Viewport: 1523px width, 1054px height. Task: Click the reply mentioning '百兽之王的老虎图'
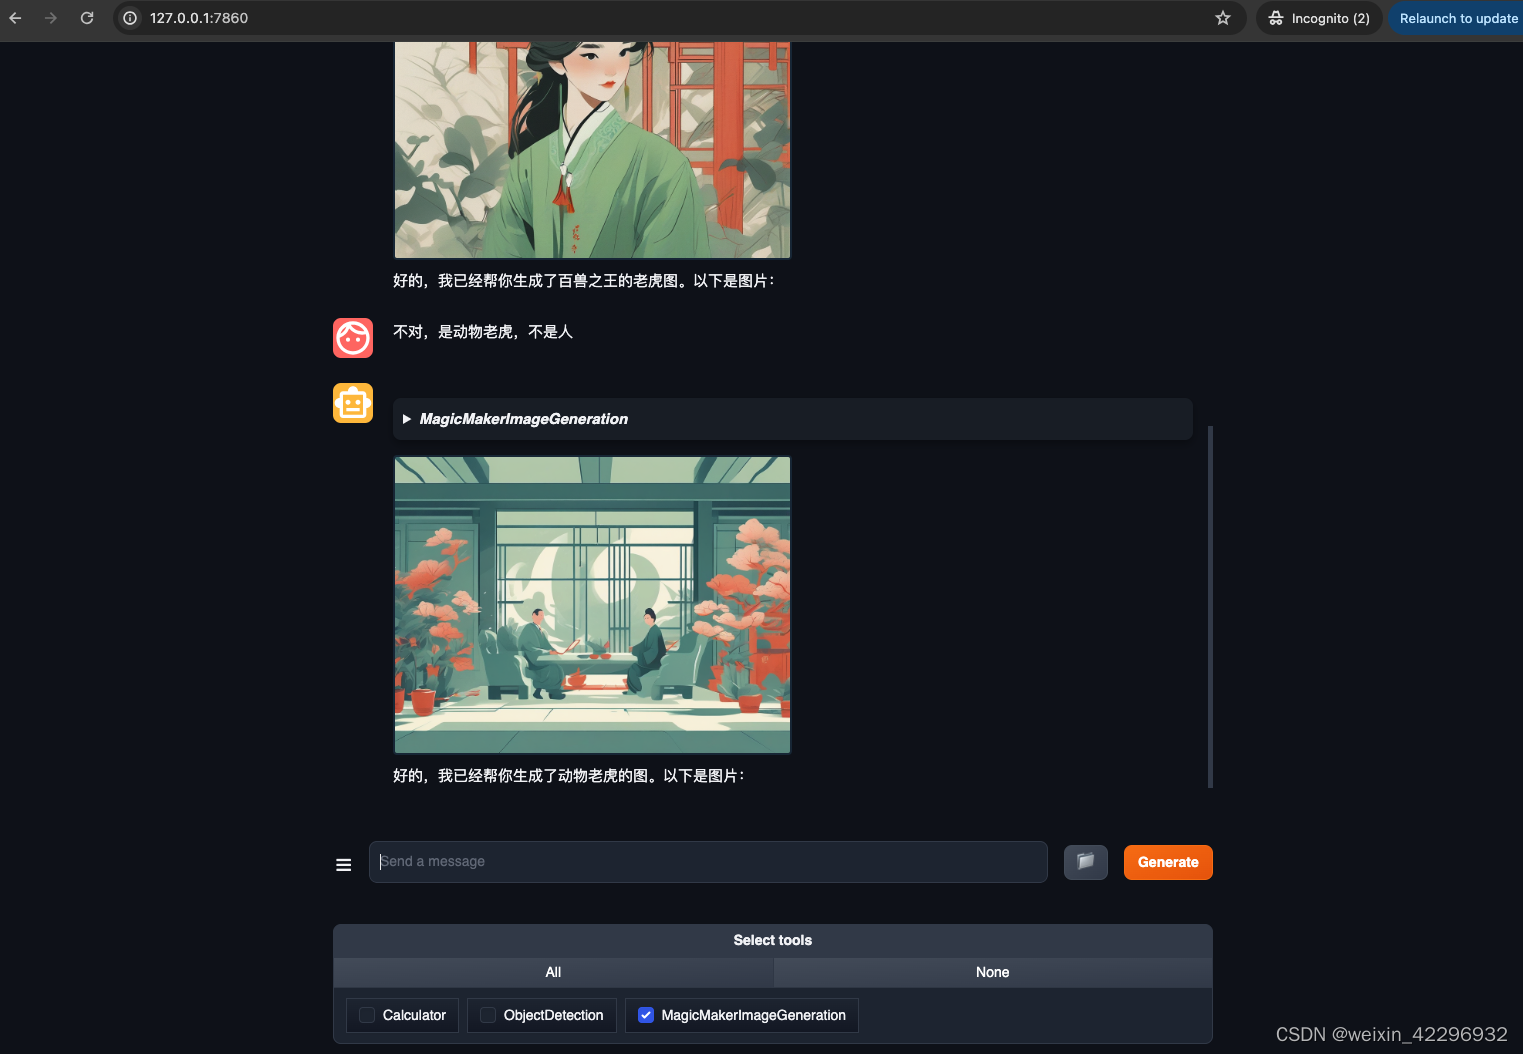tap(583, 281)
